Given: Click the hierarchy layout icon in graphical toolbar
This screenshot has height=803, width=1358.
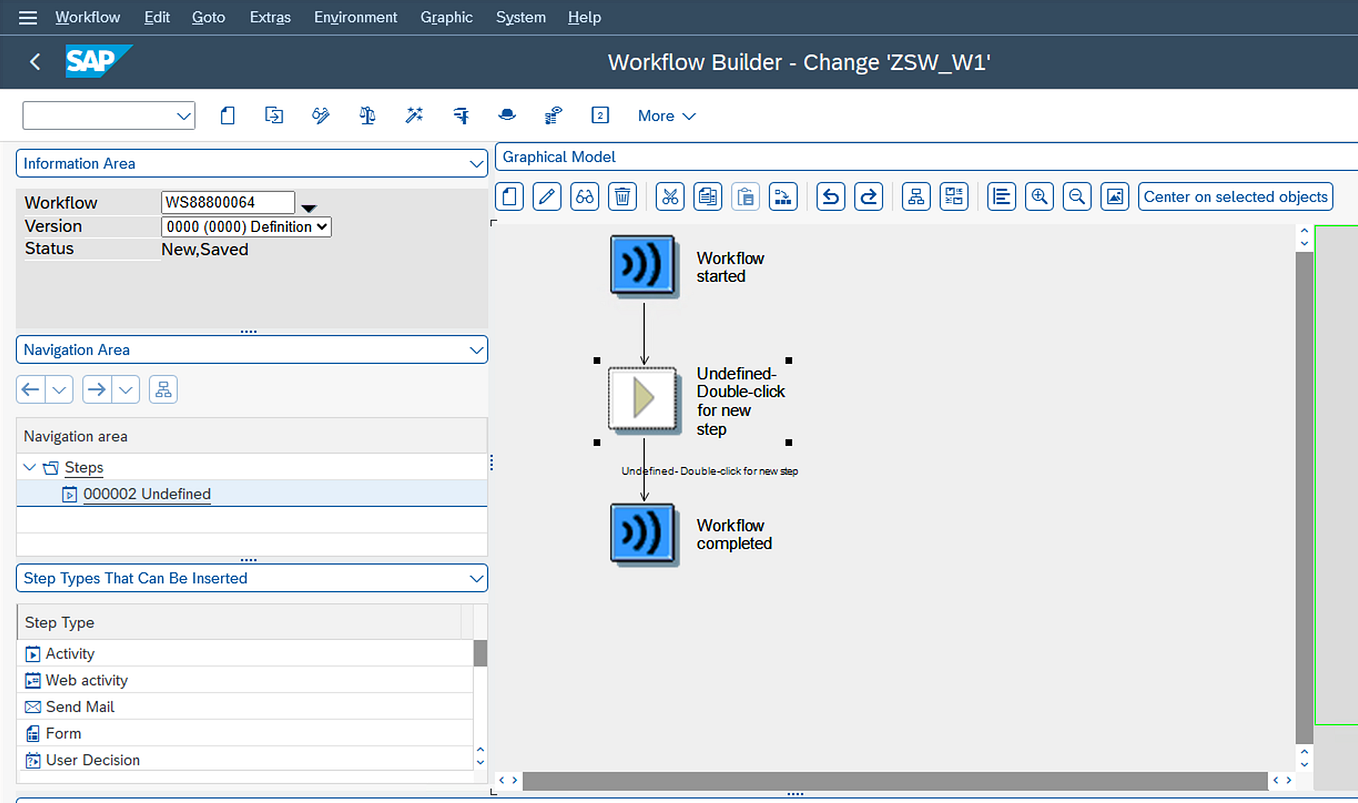Looking at the screenshot, I should (x=916, y=197).
